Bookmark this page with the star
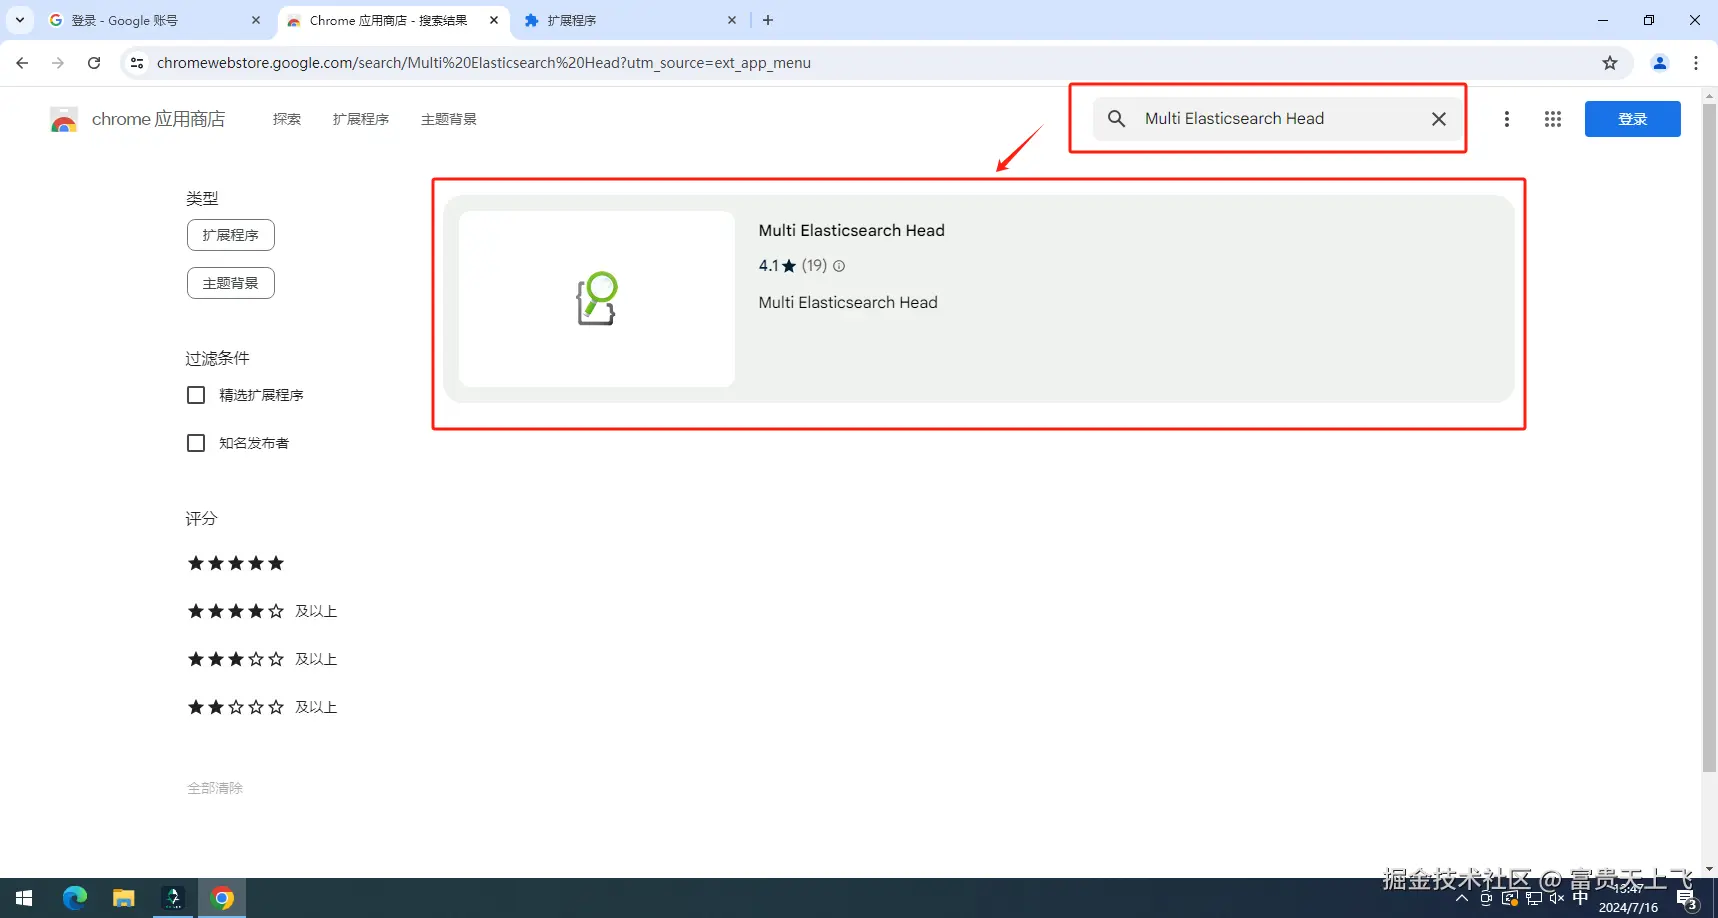Screen dimensions: 1718x918 [1610, 63]
